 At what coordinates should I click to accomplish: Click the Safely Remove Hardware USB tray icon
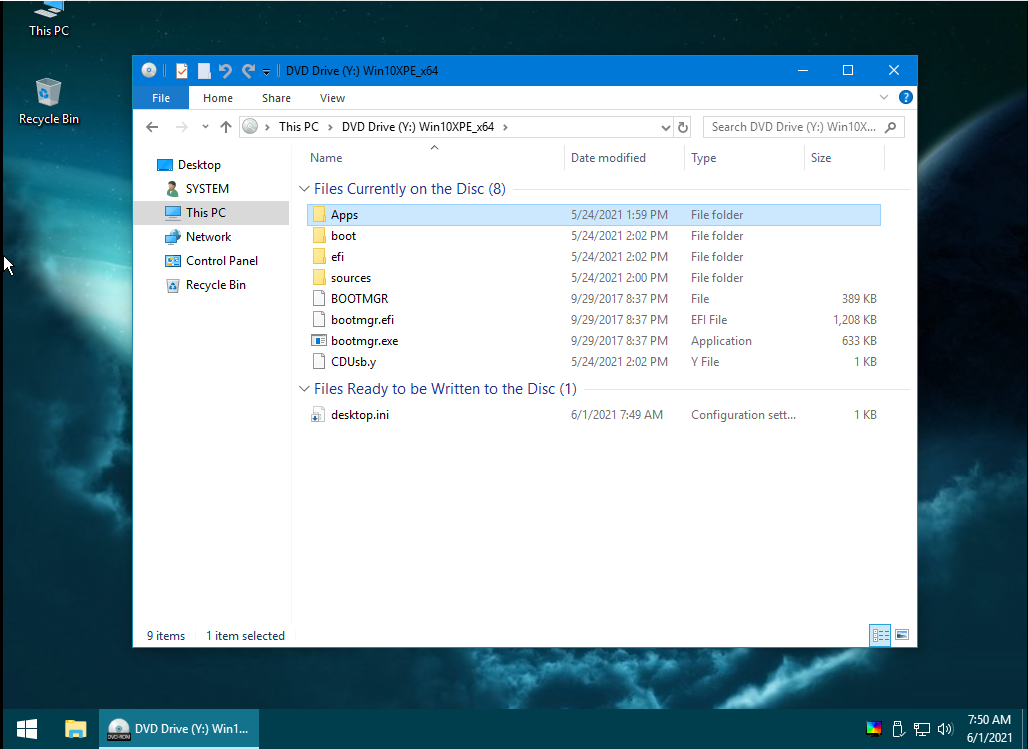pos(898,729)
